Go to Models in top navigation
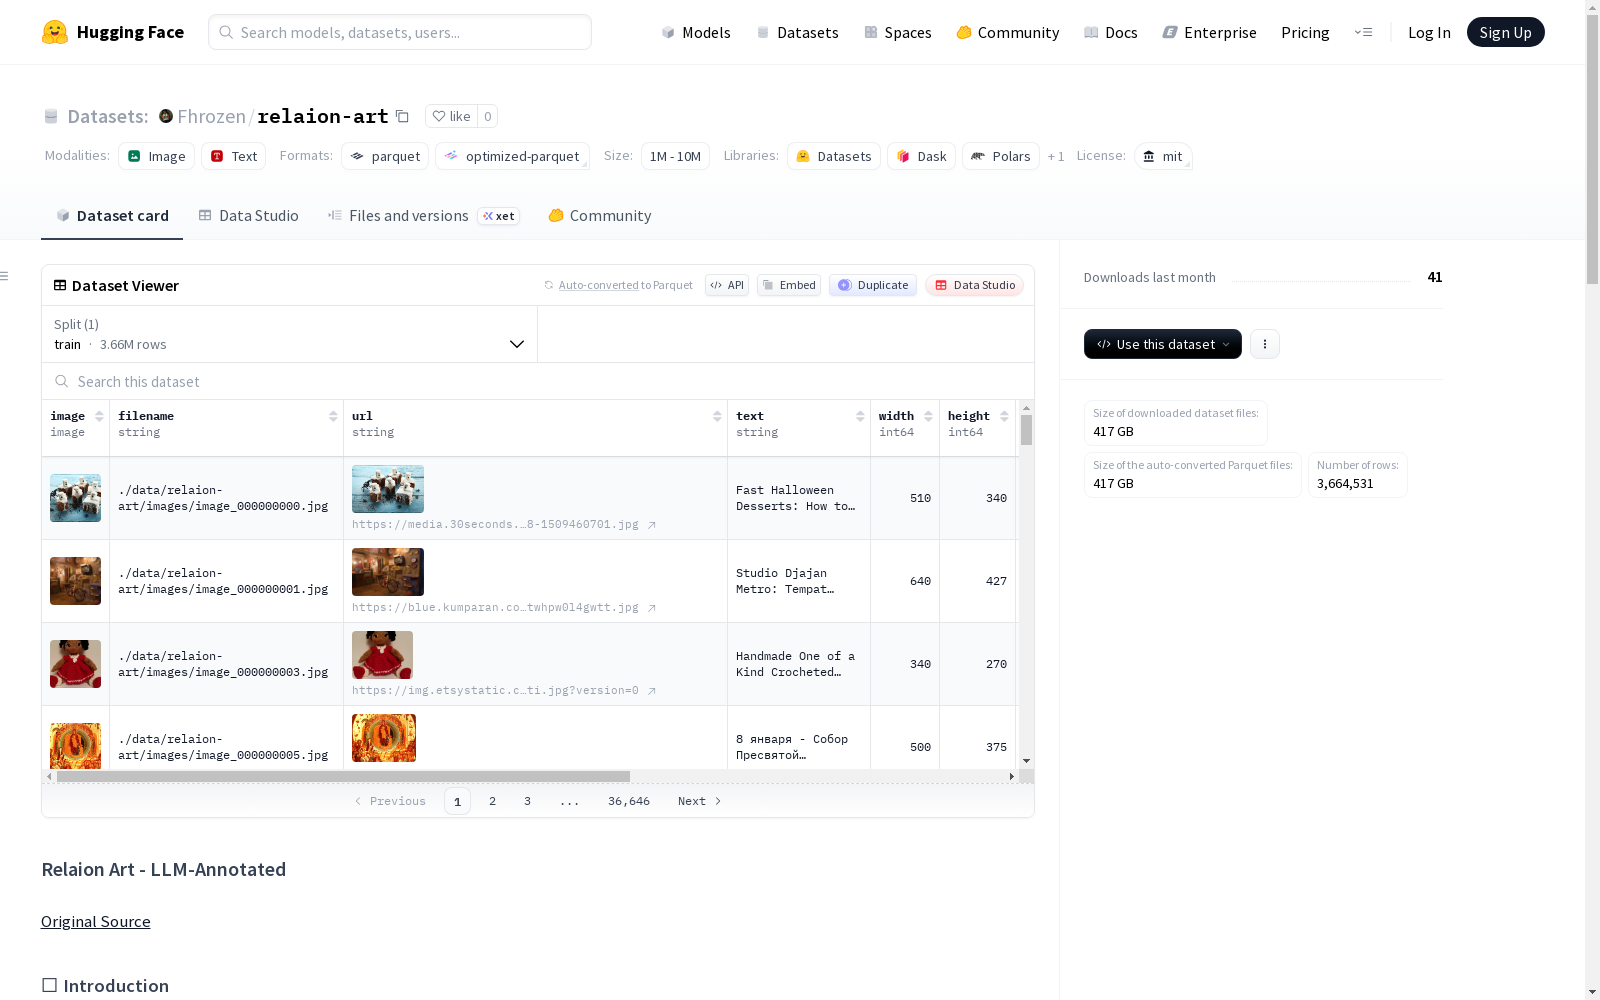The height and width of the screenshot is (1000, 1600). 696,32
